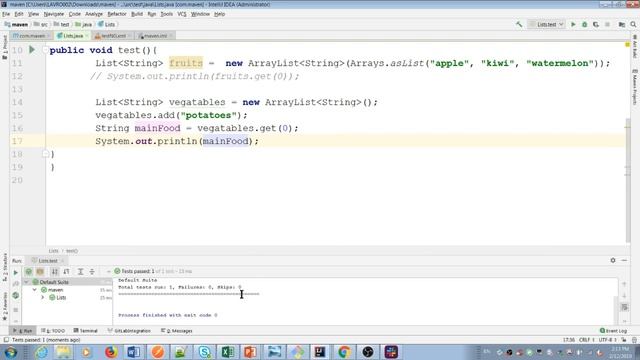Open Google Chrome from the taskbar
This screenshot has height=360, width=640.
point(344,352)
